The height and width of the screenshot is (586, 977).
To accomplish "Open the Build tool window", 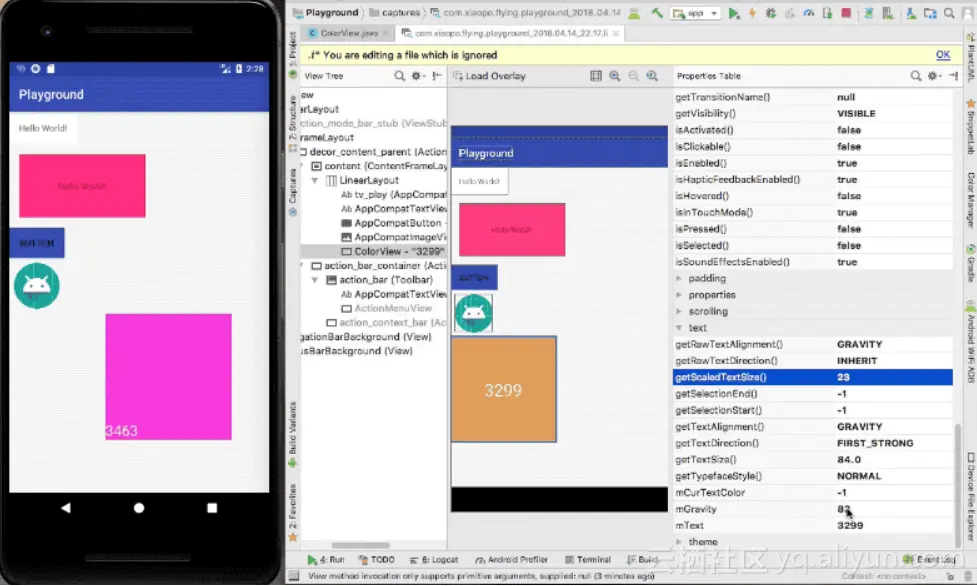I will coord(642,560).
